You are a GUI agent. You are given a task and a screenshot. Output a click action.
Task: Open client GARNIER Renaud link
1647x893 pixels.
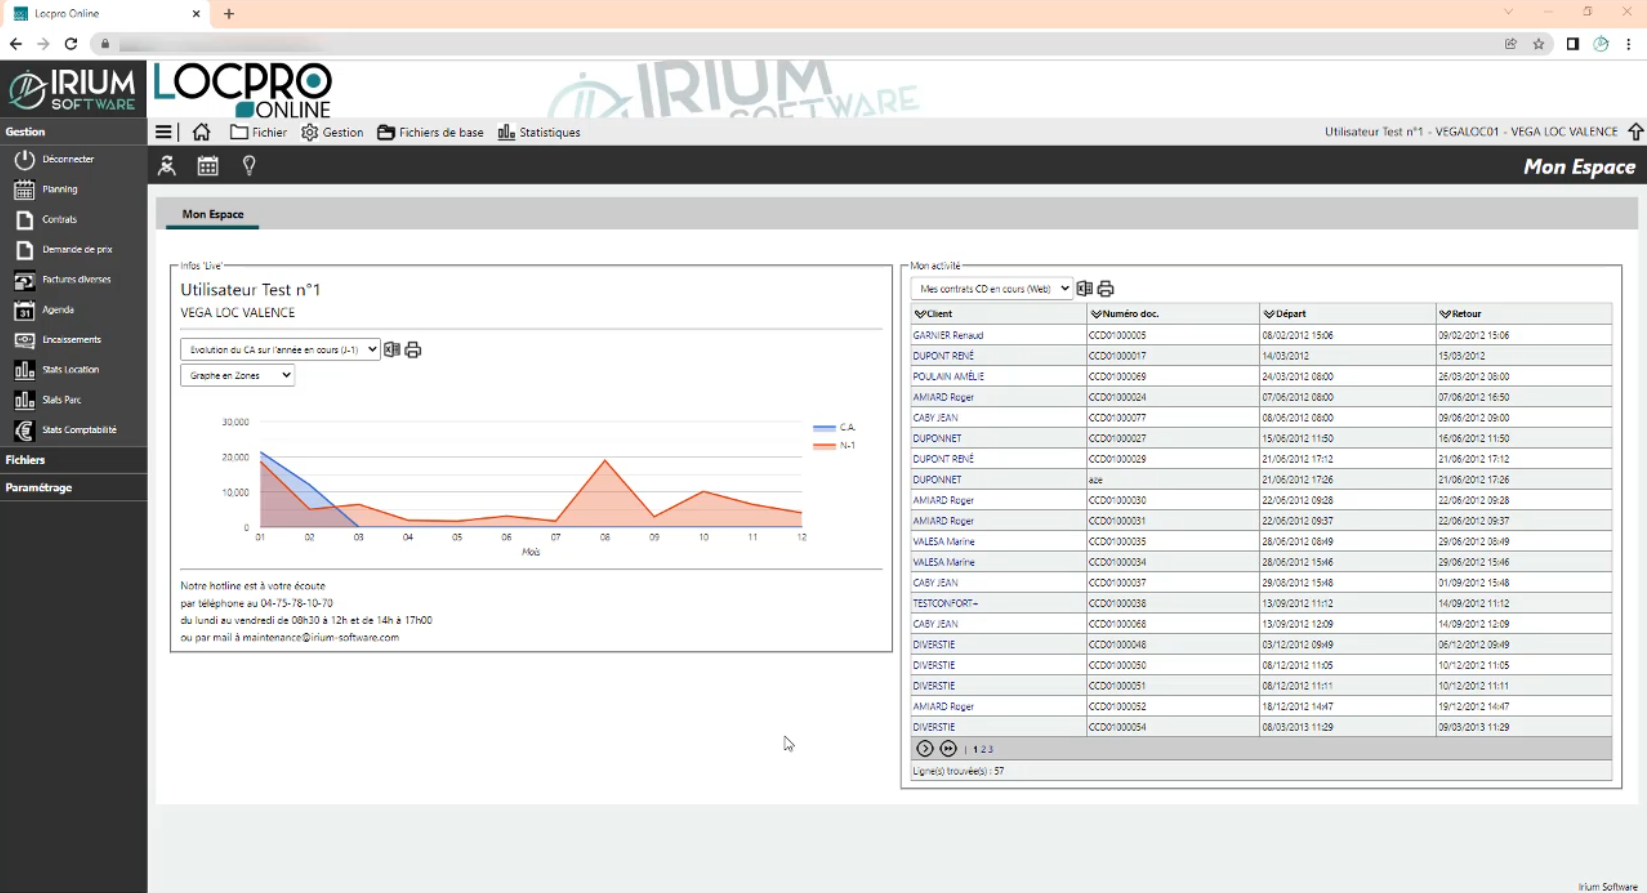pos(948,335)
